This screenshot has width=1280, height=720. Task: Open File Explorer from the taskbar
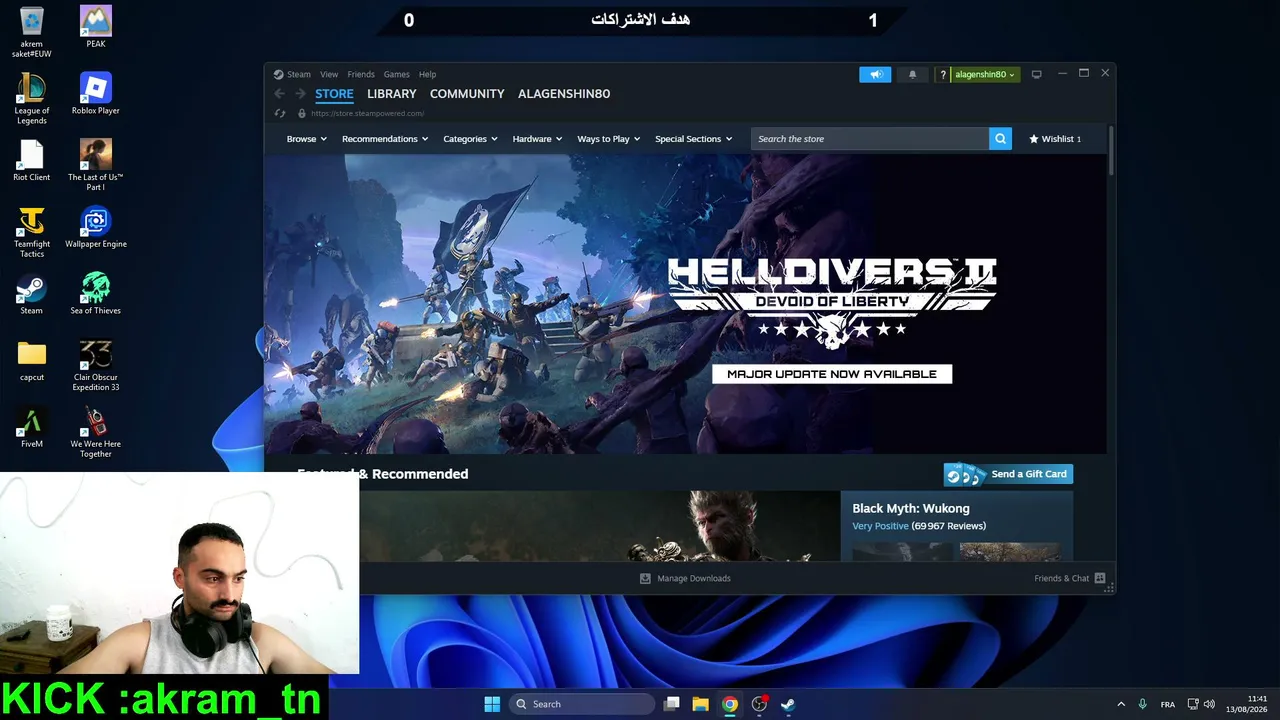click(701, 704)
